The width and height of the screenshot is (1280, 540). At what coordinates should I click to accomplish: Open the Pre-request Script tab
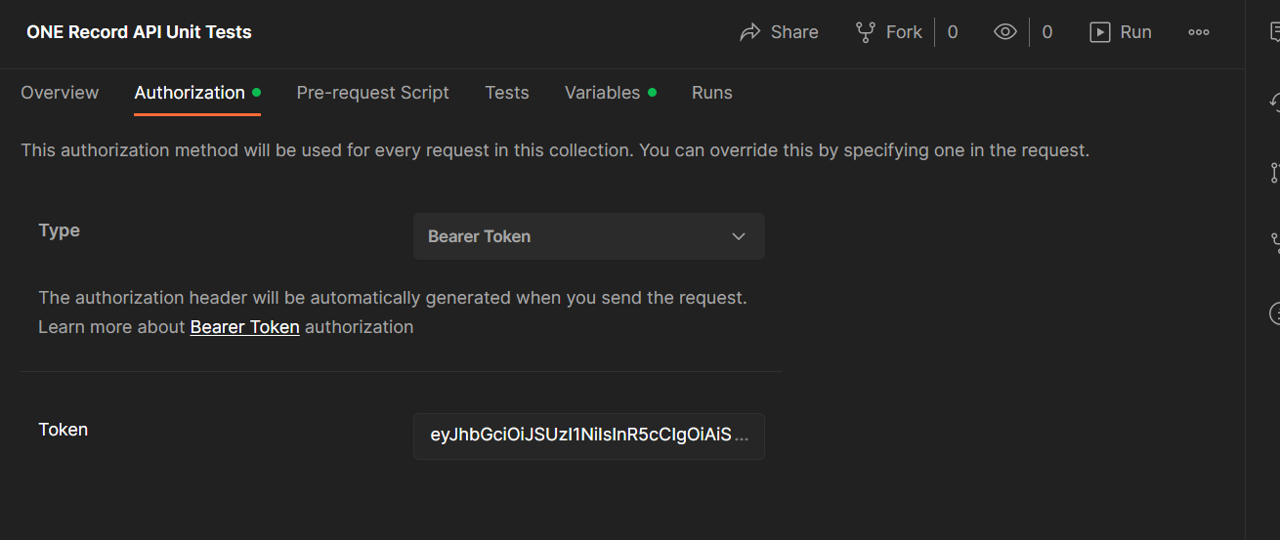(x=373, y=93)
